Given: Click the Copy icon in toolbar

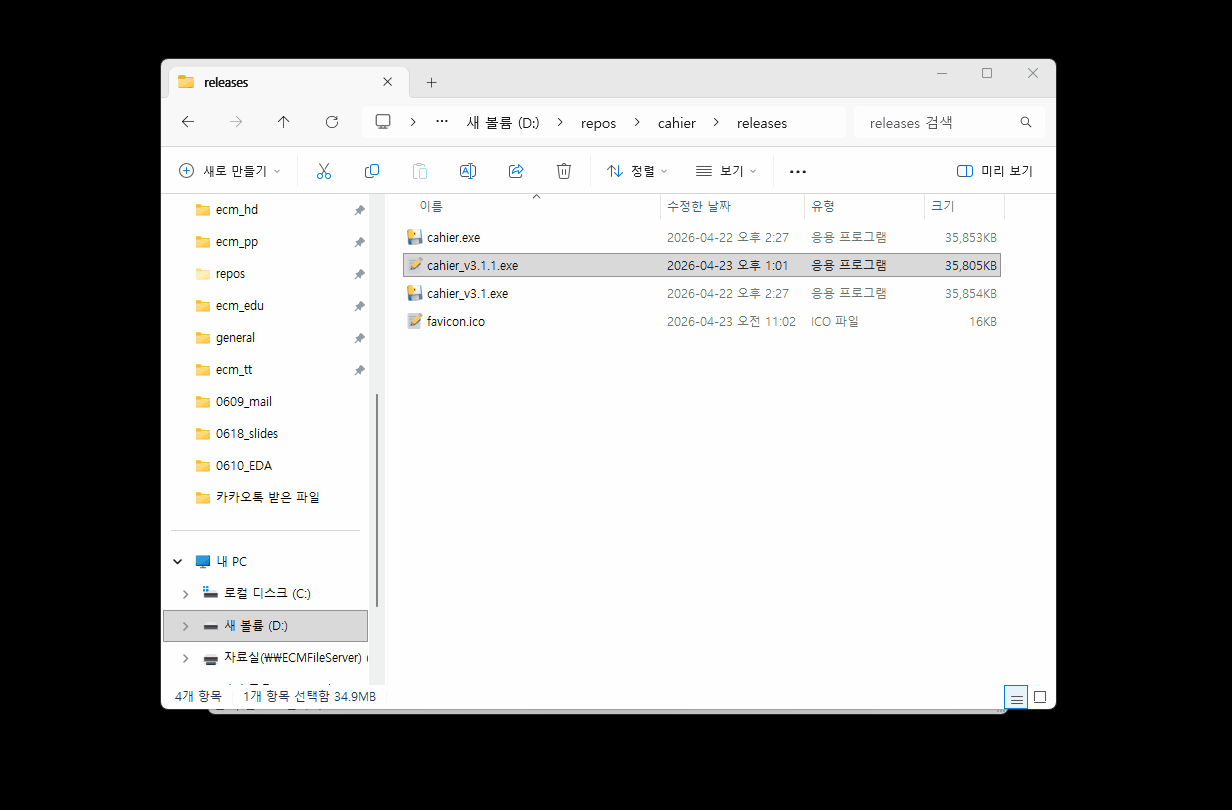Looking at the screenshot, I should [x=372, y=171].
